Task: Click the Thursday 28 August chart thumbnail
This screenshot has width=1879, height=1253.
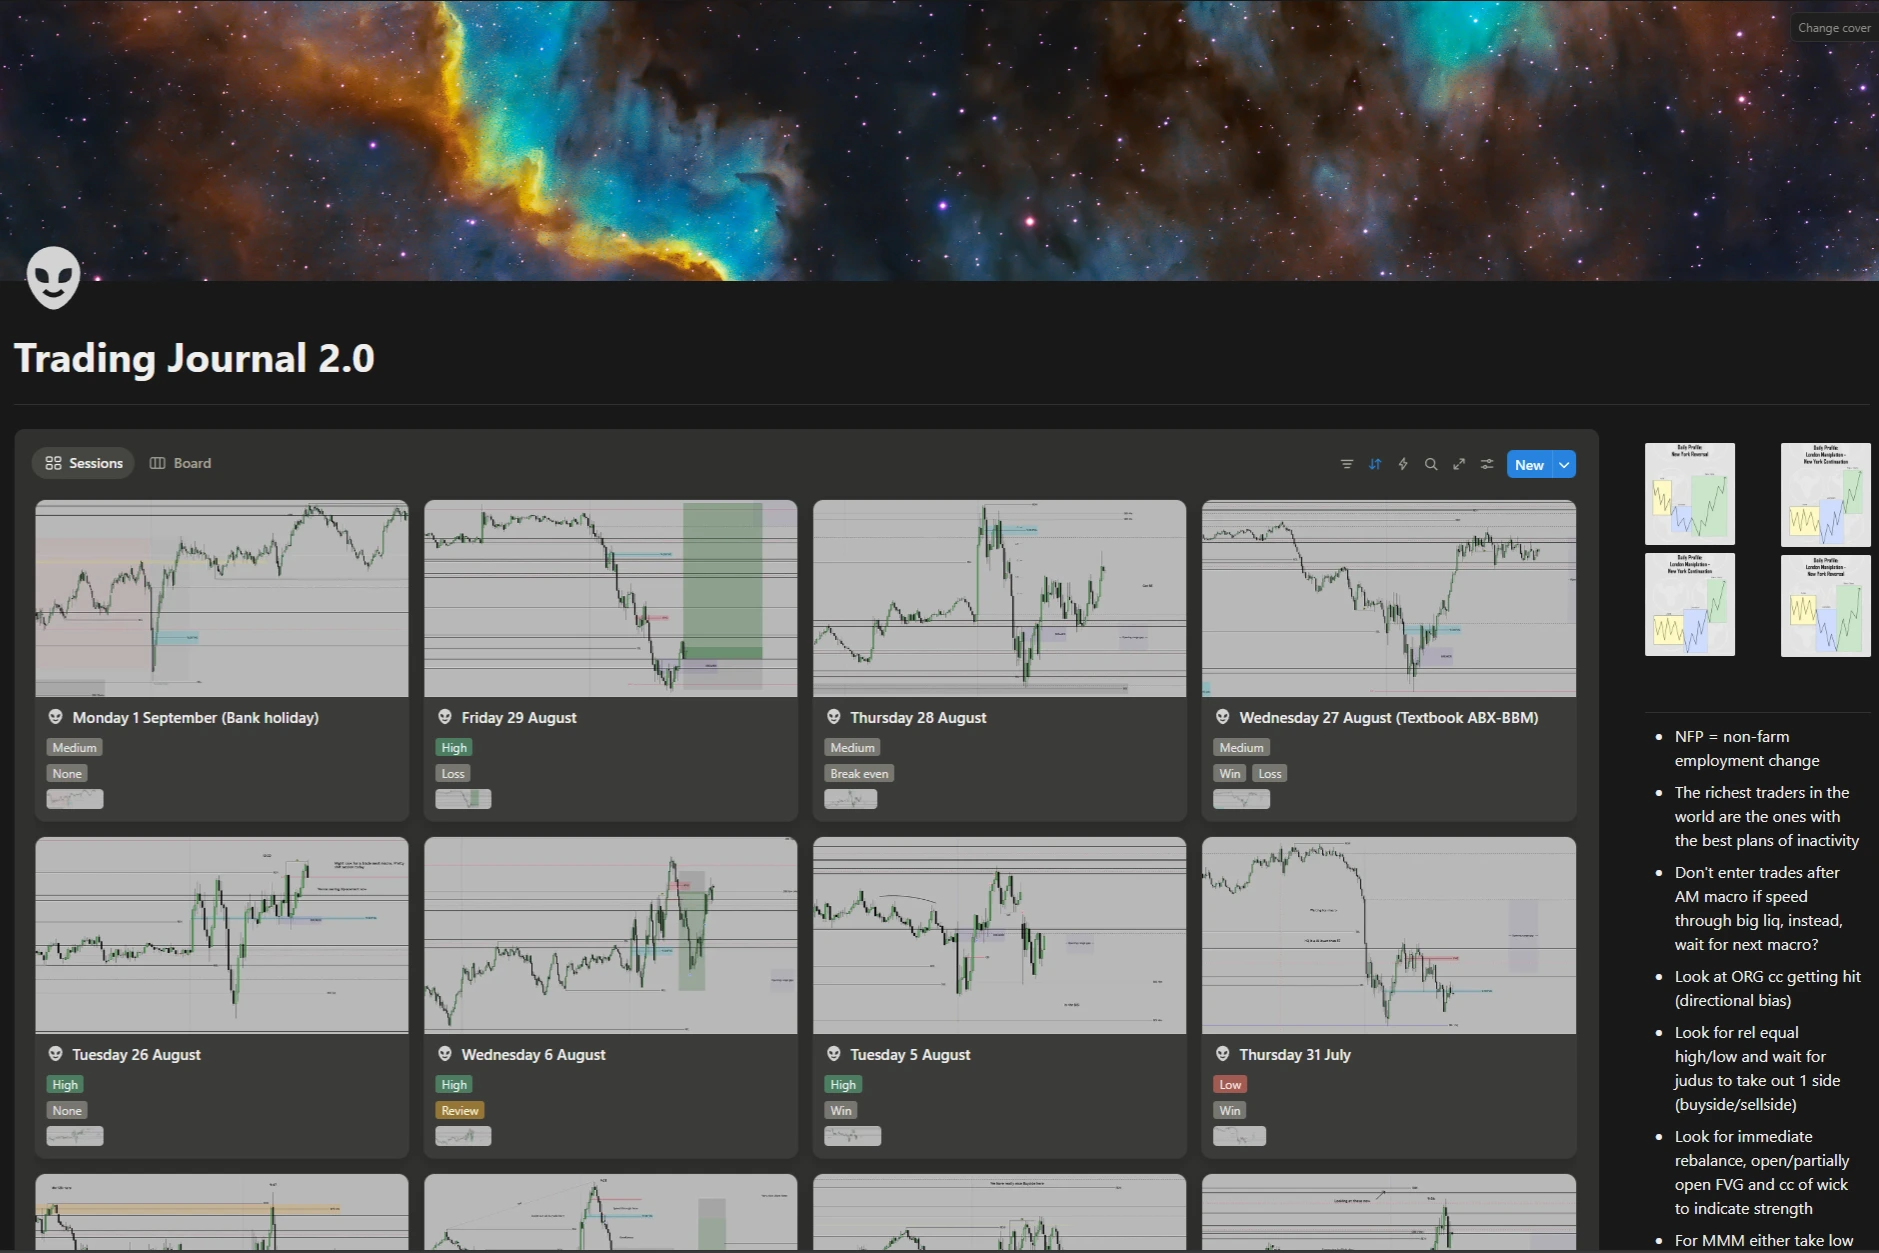Action: (x=999, y=598)
